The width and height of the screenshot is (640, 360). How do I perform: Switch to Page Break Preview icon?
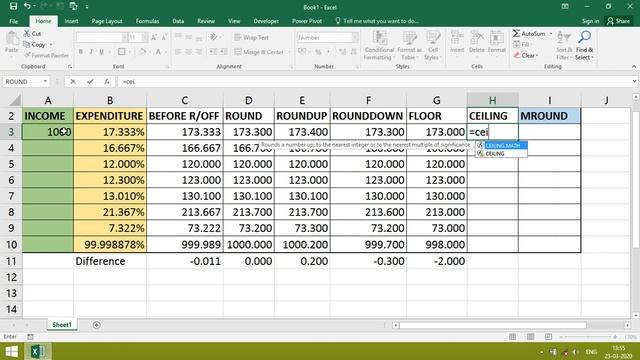coord(548,337)
